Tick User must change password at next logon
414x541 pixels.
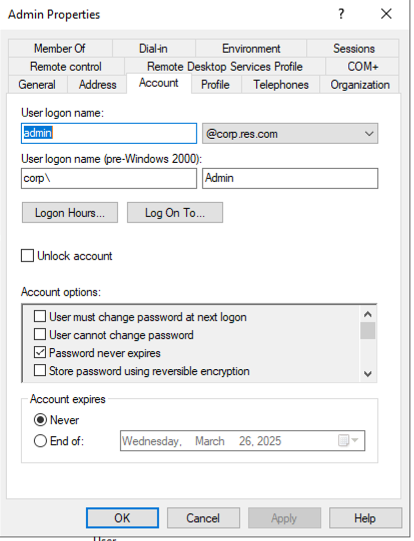pyautogui.click(x=40, y=316)
